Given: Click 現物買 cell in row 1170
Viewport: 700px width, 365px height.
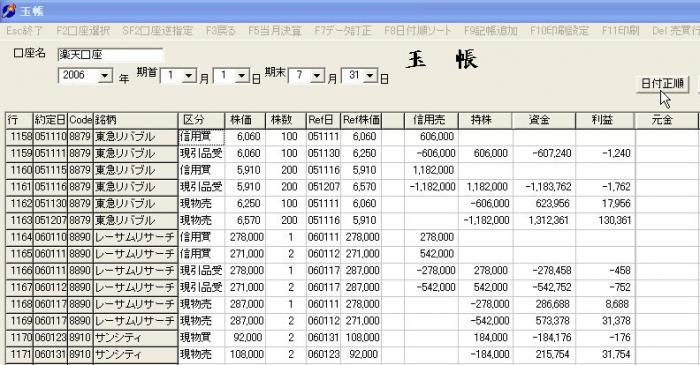Looking at the screenshot, I should (201, 337).
